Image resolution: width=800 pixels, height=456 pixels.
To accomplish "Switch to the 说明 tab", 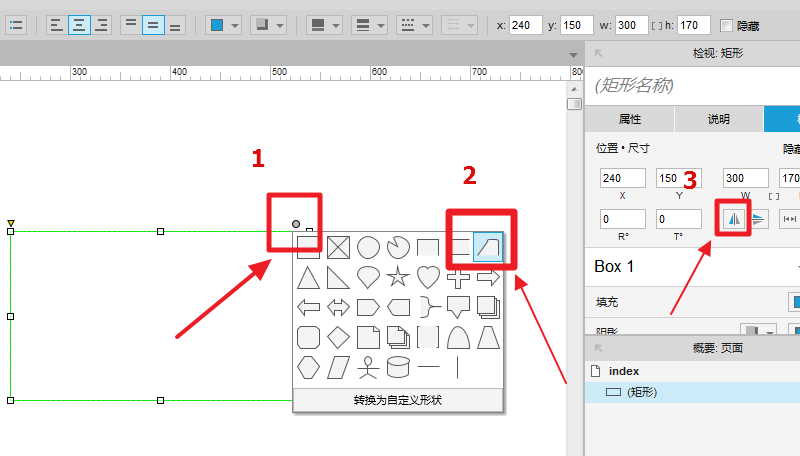I will tap(719, 119).
